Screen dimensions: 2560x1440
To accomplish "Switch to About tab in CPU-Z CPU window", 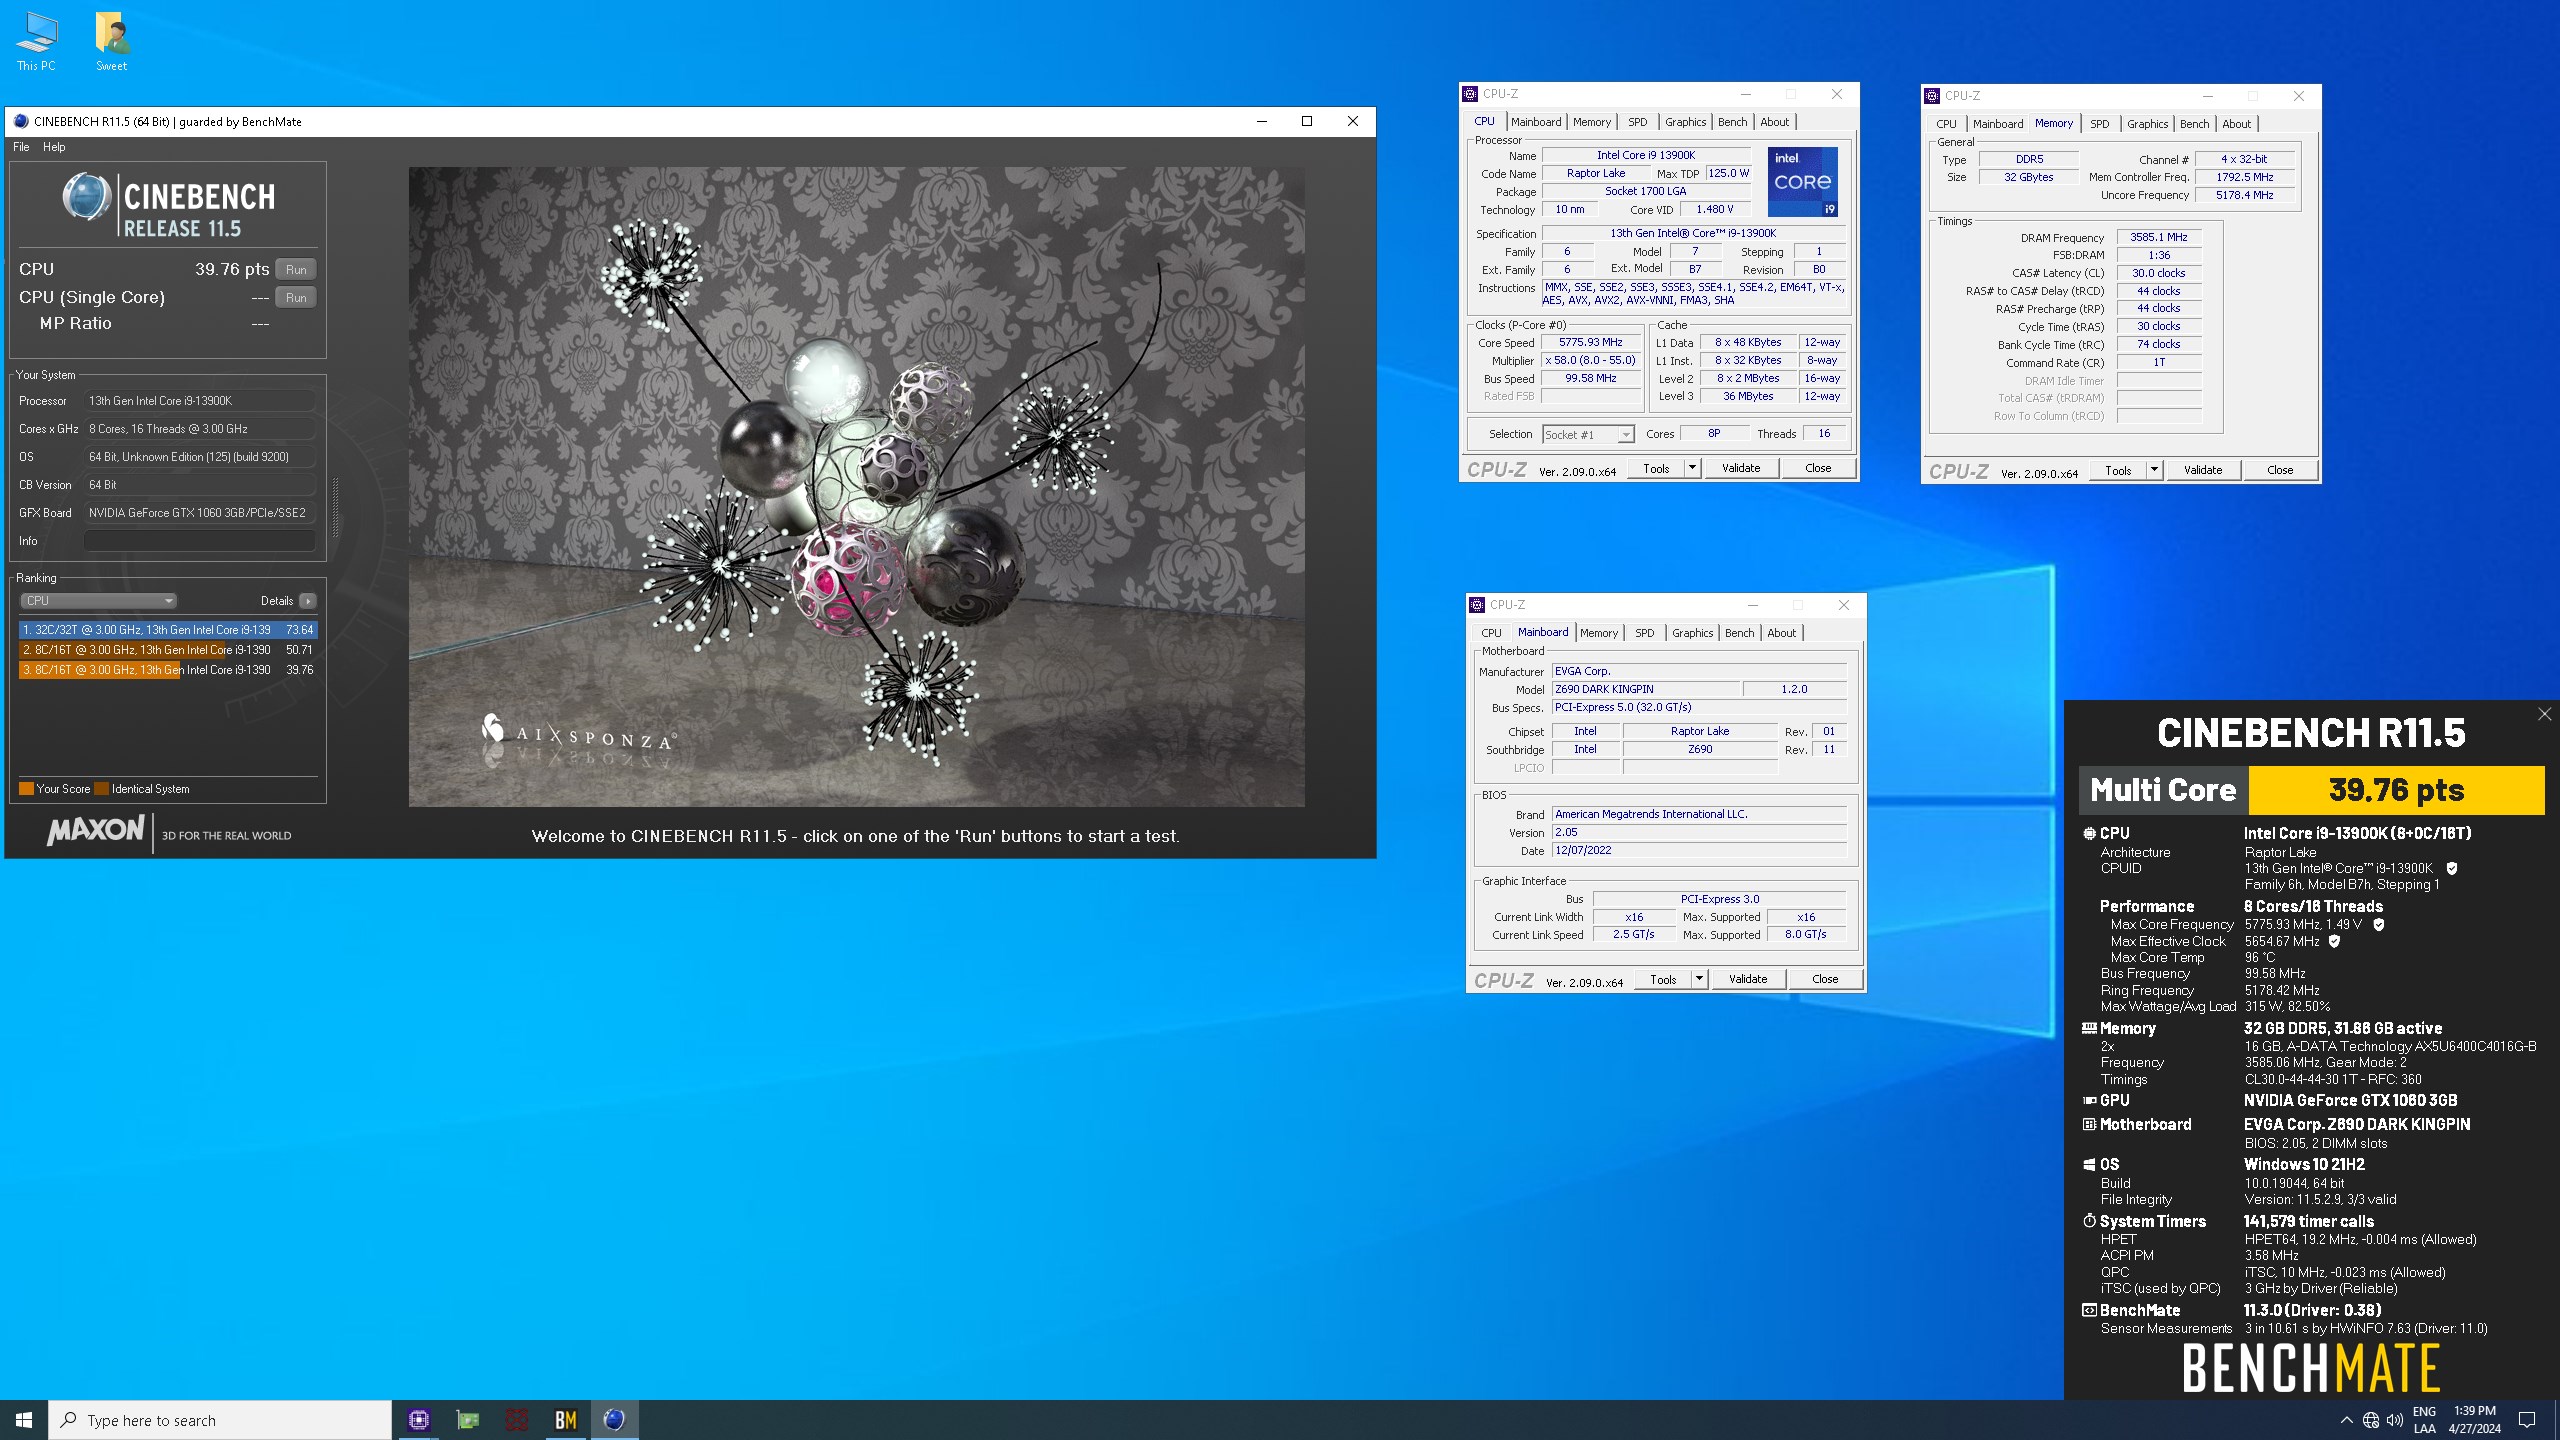I will pos(1775,122).
